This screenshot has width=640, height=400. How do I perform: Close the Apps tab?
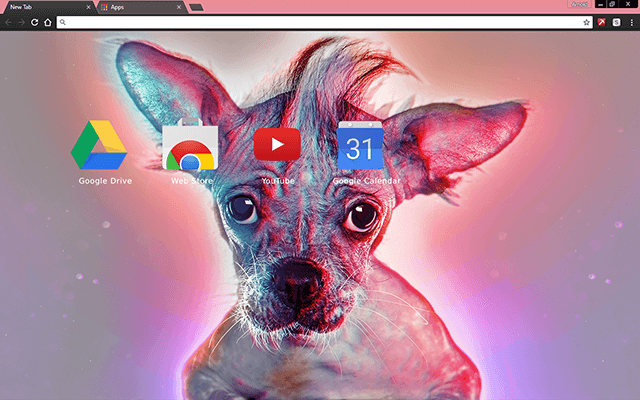(179, 7)
